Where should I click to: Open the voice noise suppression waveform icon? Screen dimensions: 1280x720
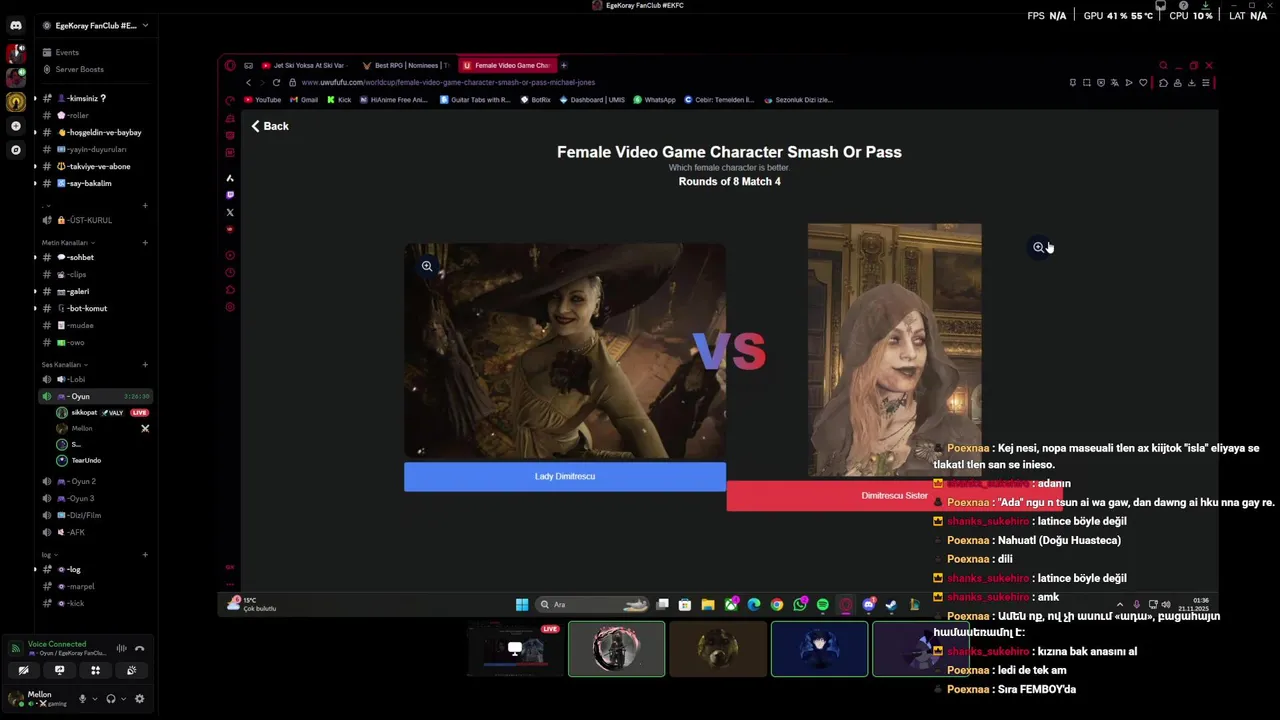[x=121, y=648]
